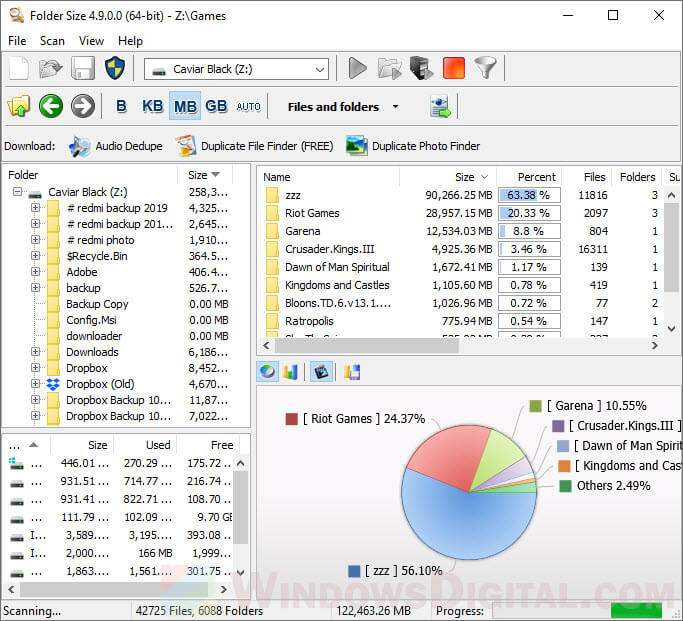This screenshot has height=621, width=683.
Task: Click the file list horizontal scrollbar thumb
Action: (x=366, y=346)
